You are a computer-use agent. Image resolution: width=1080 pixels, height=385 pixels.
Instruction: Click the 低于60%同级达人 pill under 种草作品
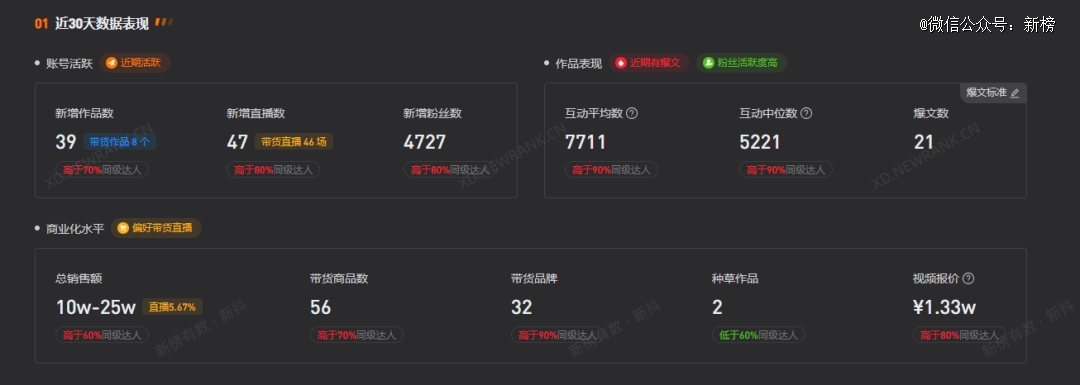coord(758,335)
